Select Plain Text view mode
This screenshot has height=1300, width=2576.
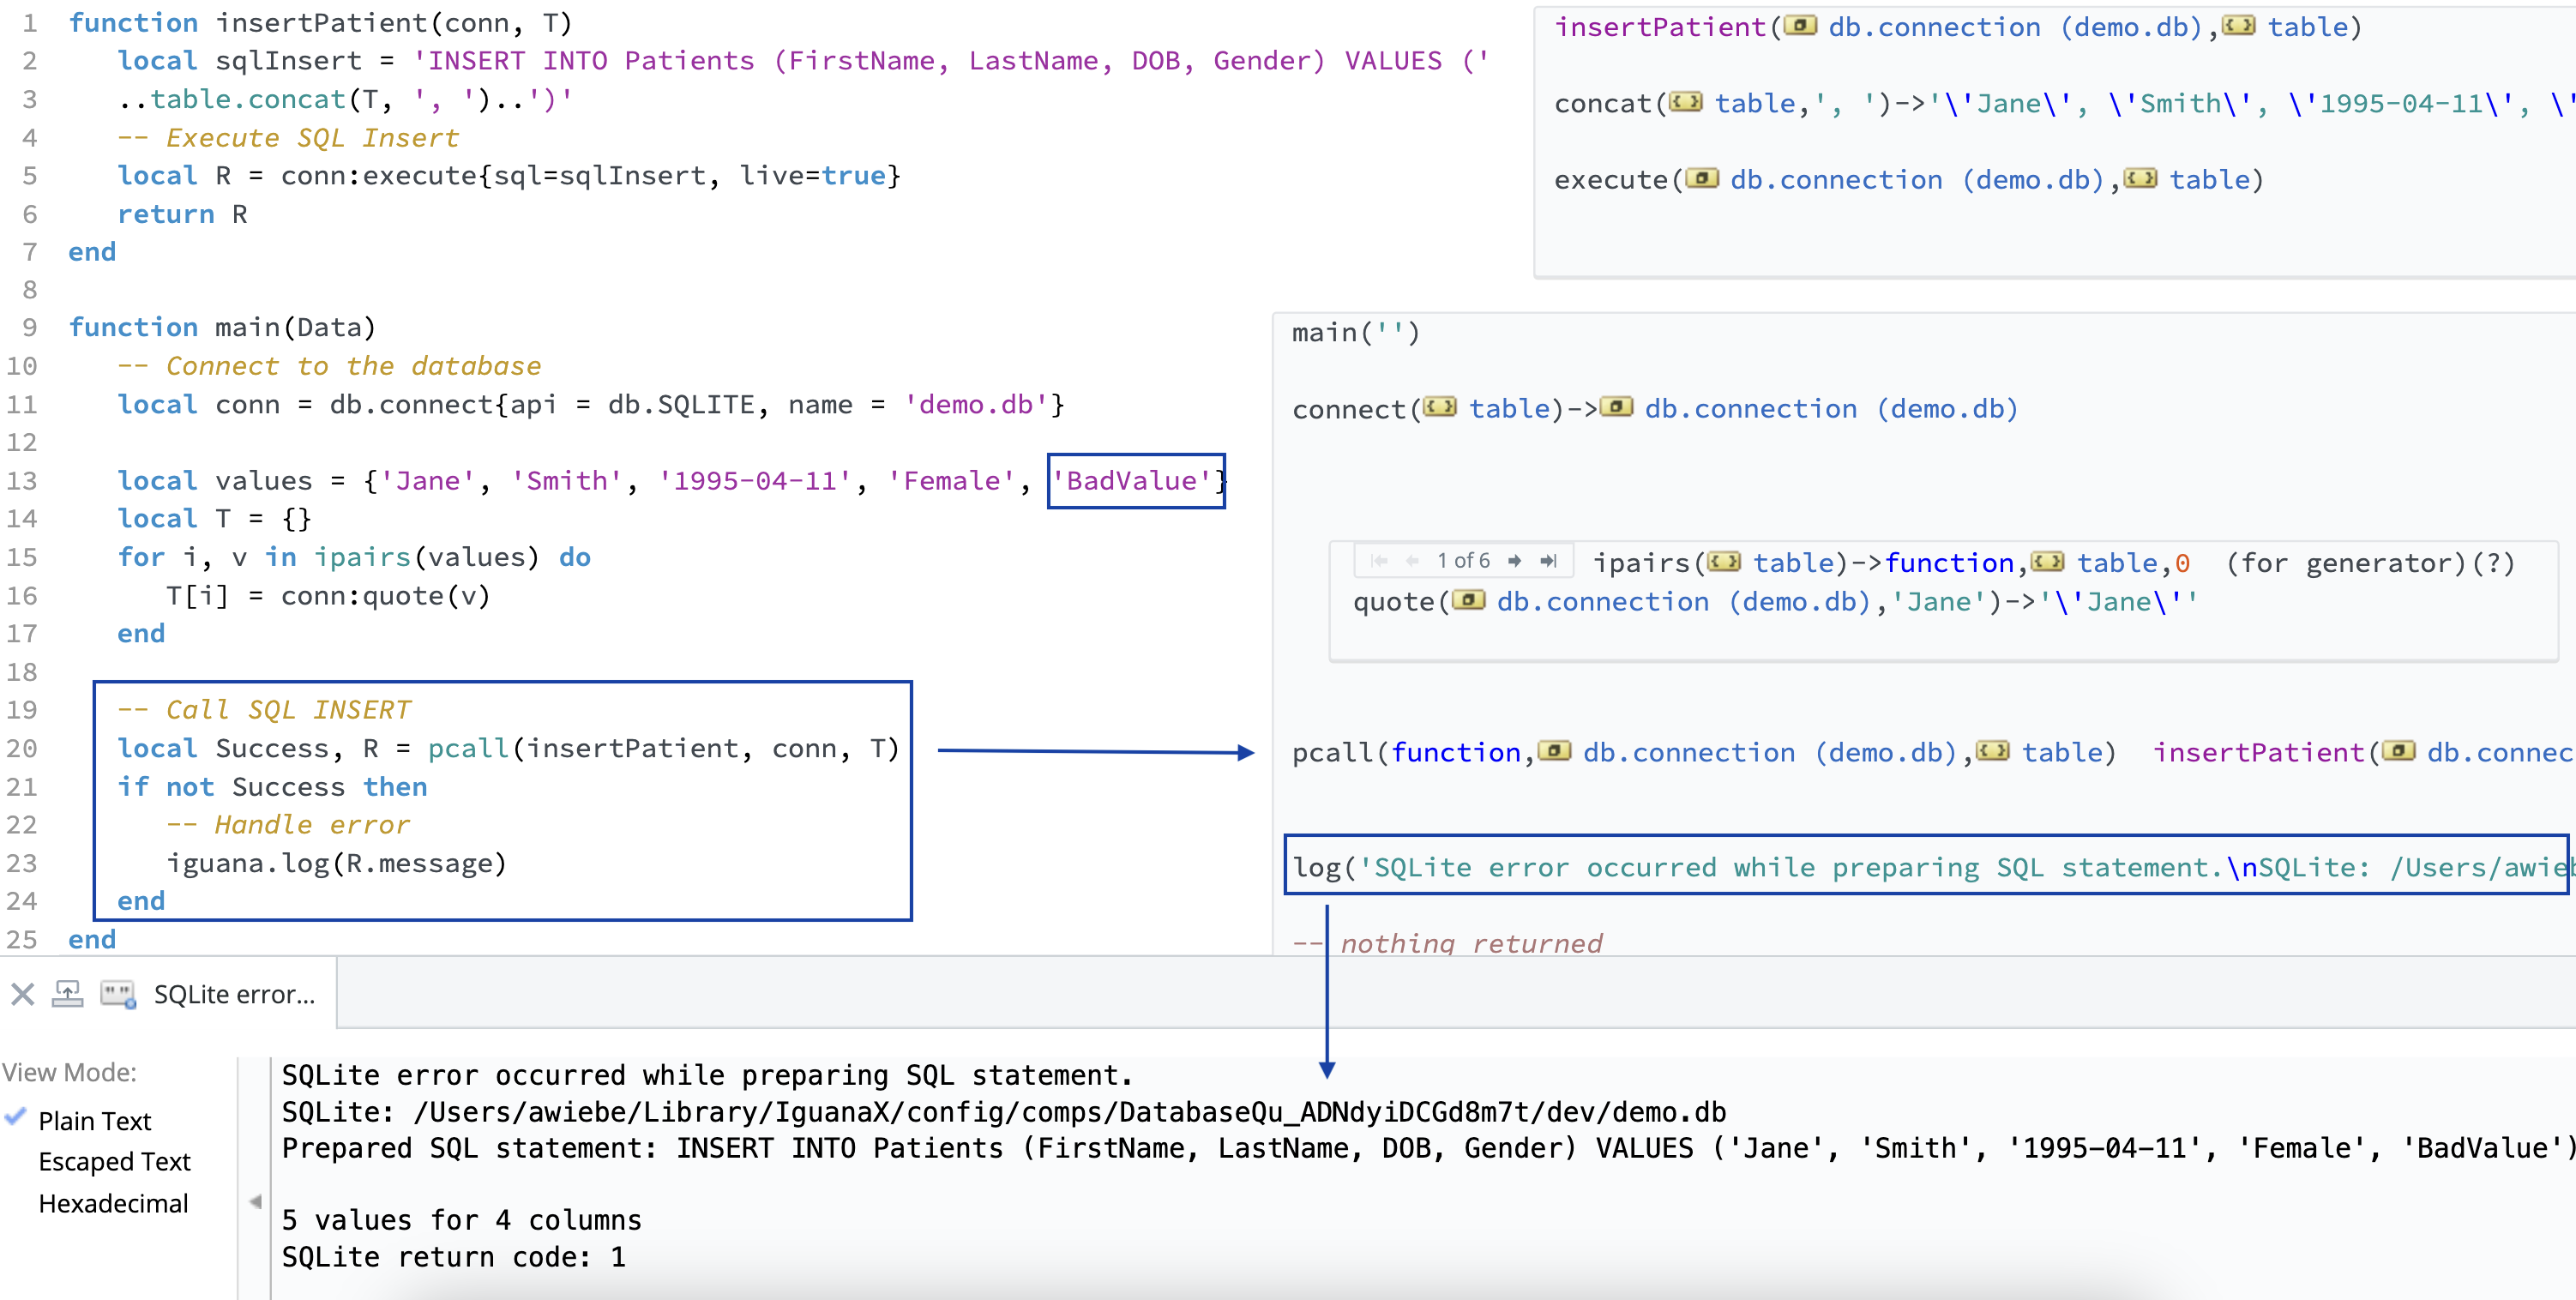[x=94, y=1121]
